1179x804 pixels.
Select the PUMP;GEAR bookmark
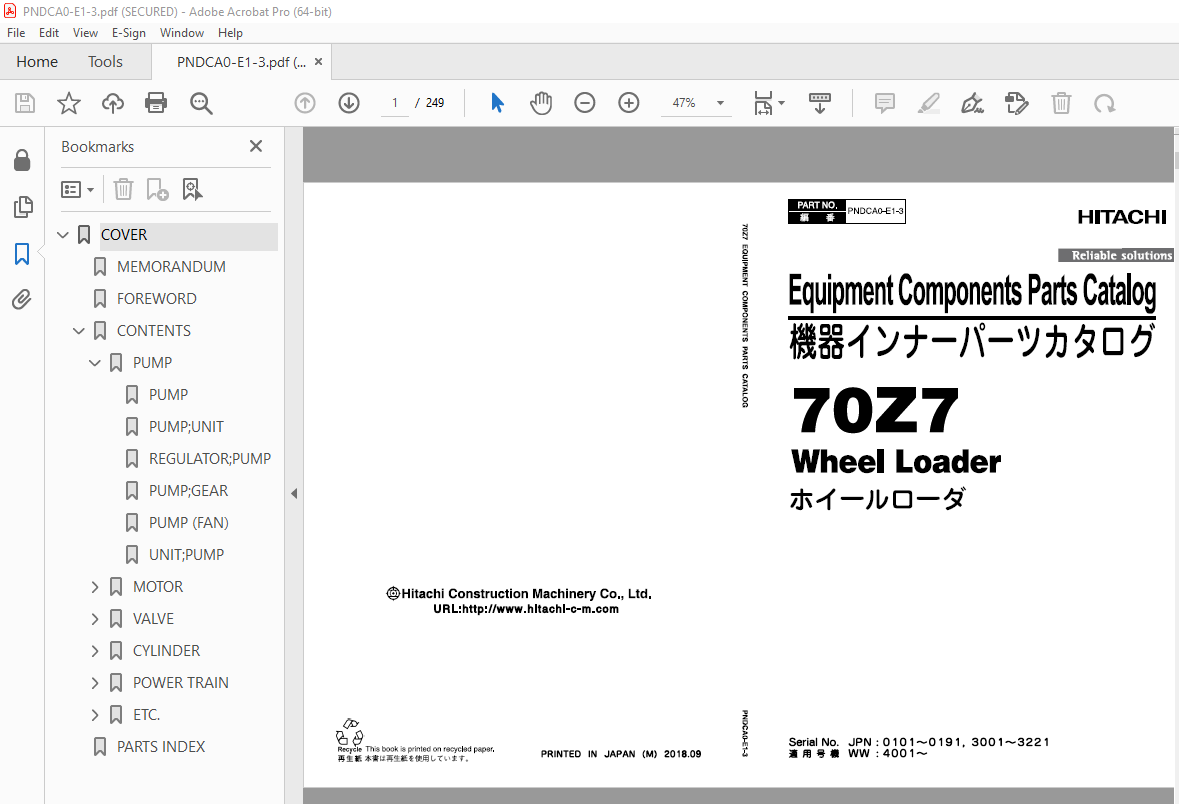188,490
